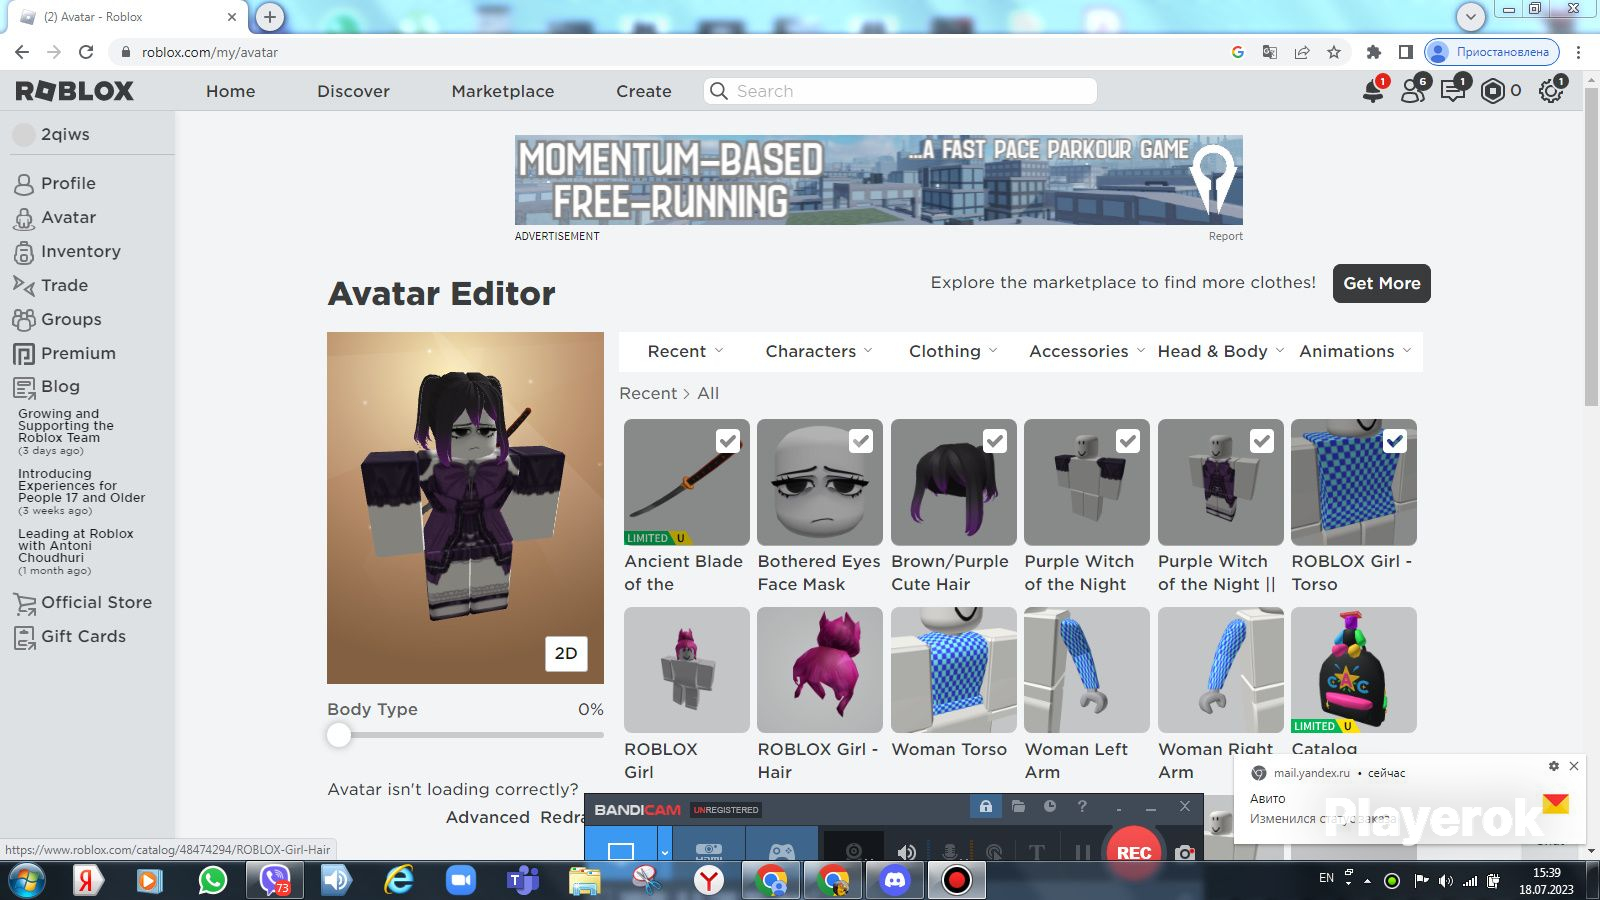Open Trade in the sidebar

coord(64,285)
